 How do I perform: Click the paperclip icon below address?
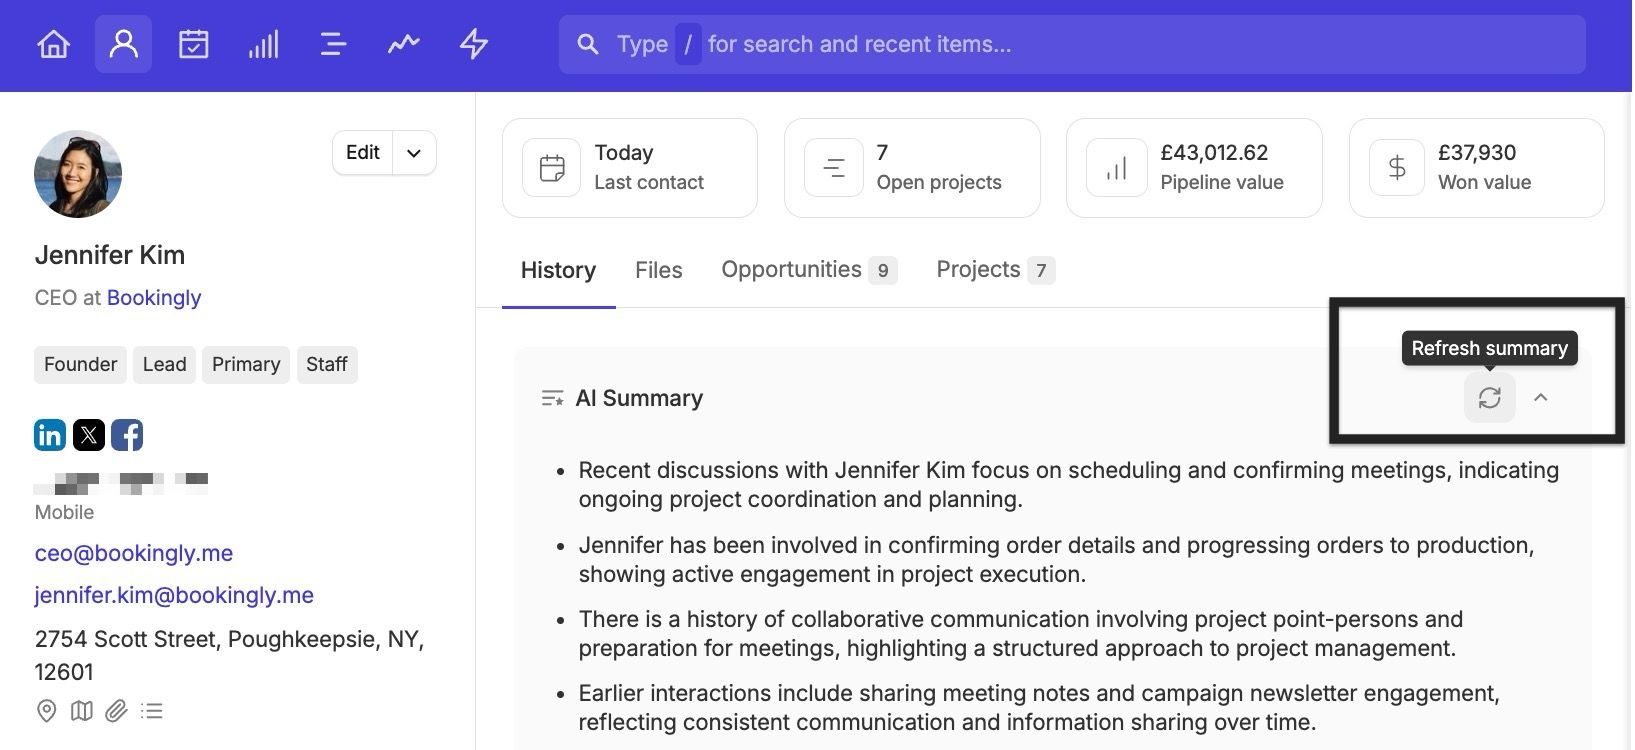tap(117, 711)
